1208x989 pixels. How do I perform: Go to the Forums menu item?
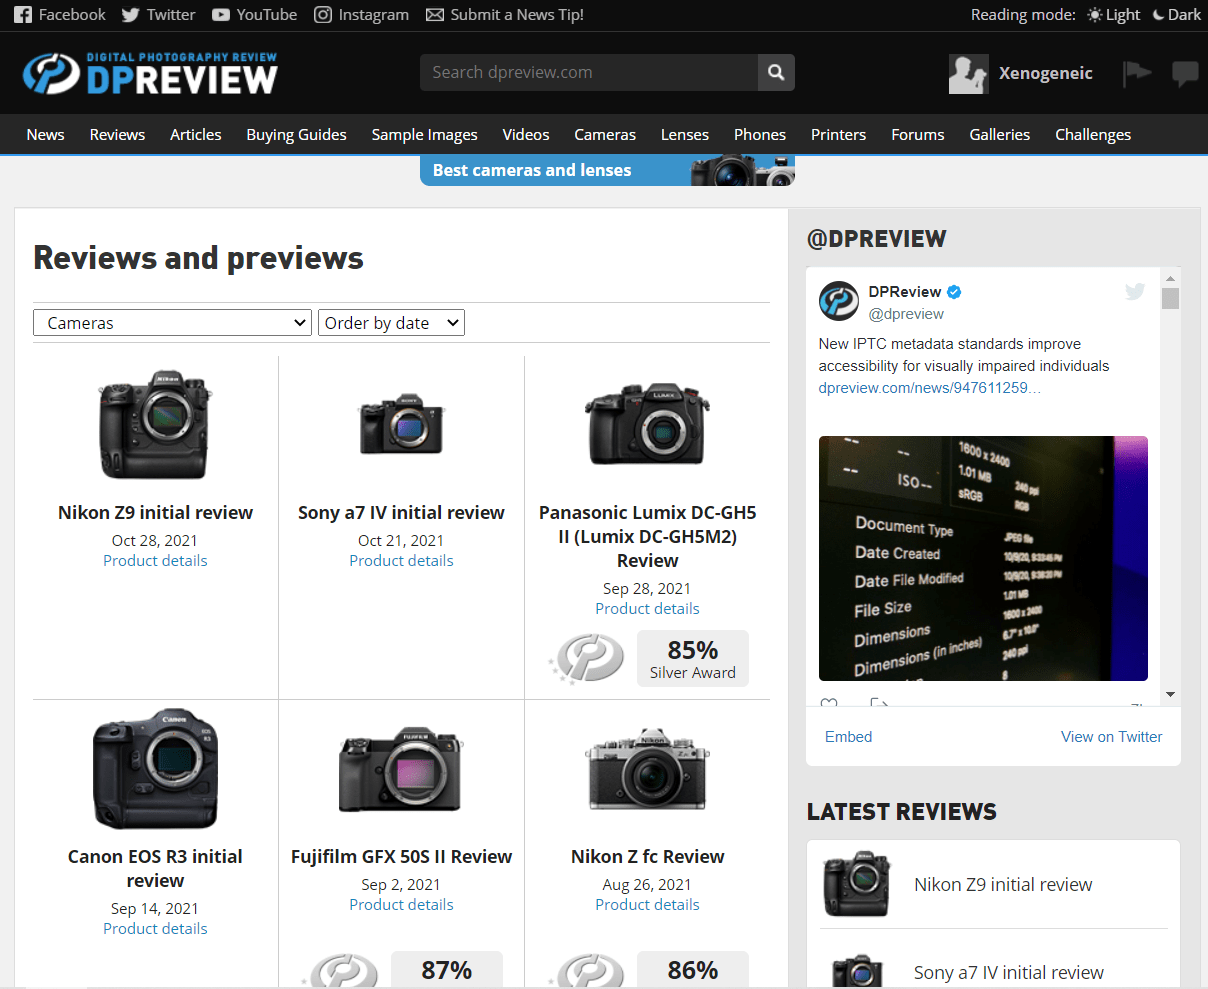[x=918, y=134]
